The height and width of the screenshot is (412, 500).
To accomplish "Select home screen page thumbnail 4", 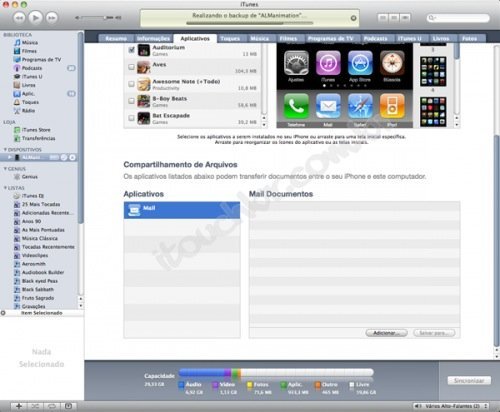I will pyautogui.click(x=433, y=71).
